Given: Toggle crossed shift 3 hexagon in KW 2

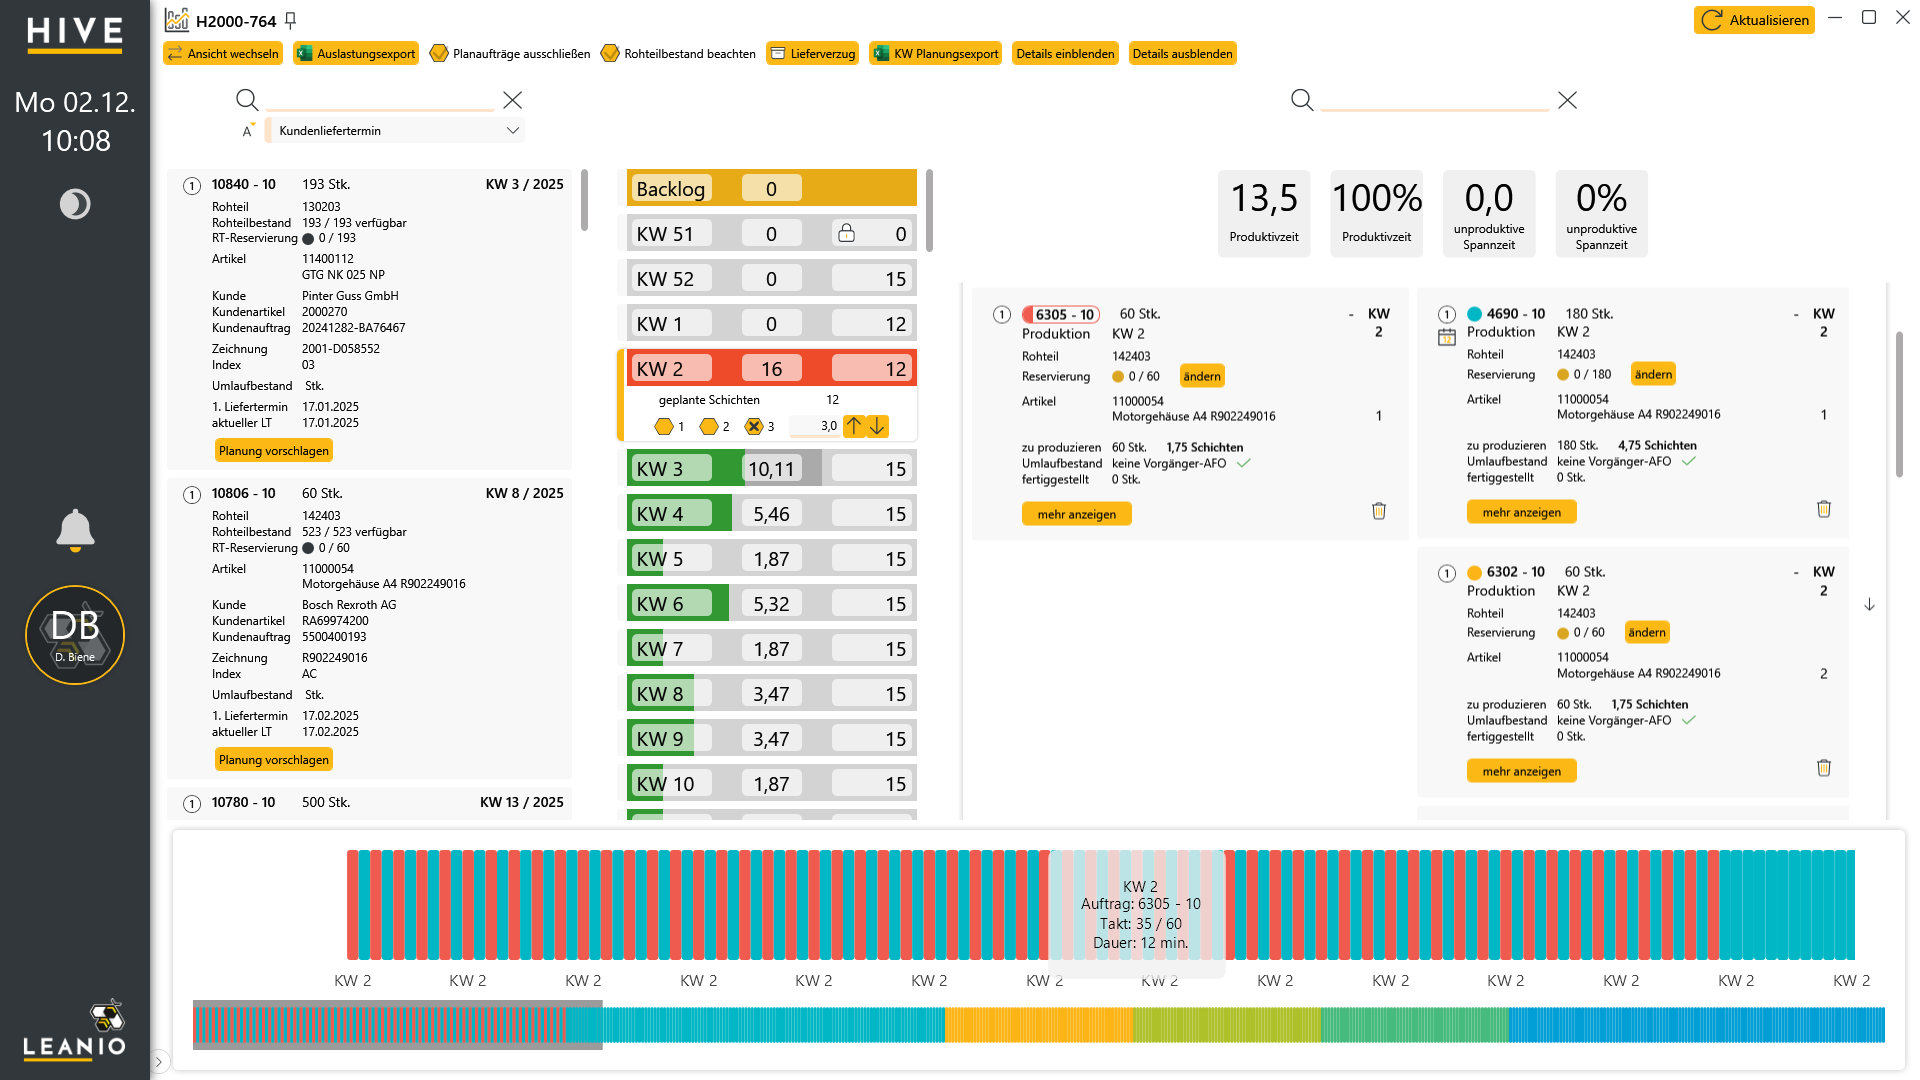Looking at the screenshot, I should [x=754, y=427].
